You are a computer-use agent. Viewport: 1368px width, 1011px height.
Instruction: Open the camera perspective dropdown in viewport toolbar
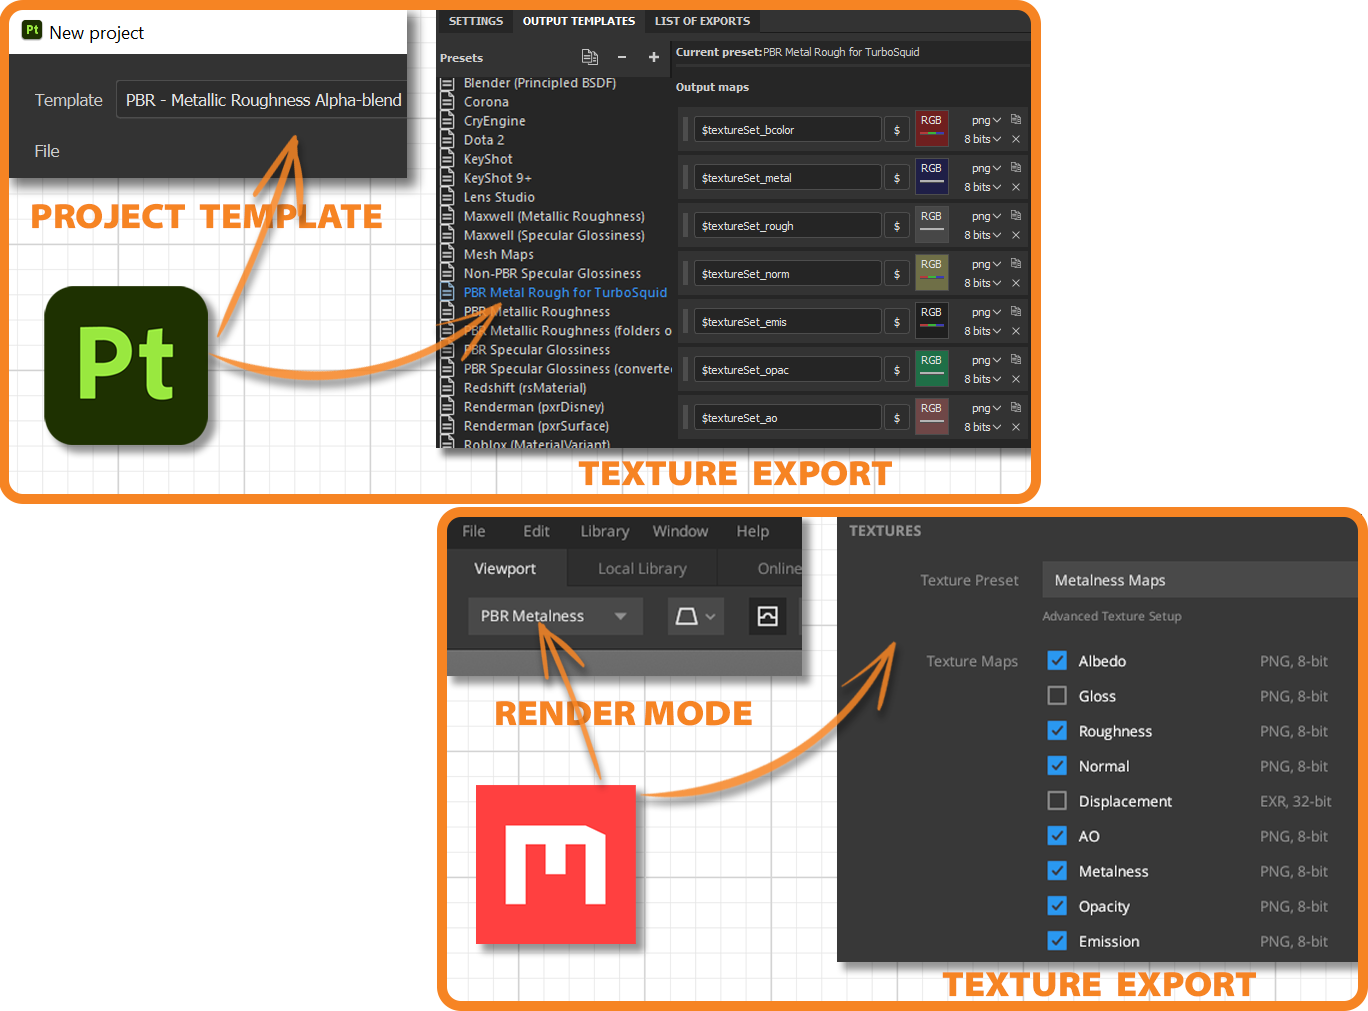click(695, 616)
